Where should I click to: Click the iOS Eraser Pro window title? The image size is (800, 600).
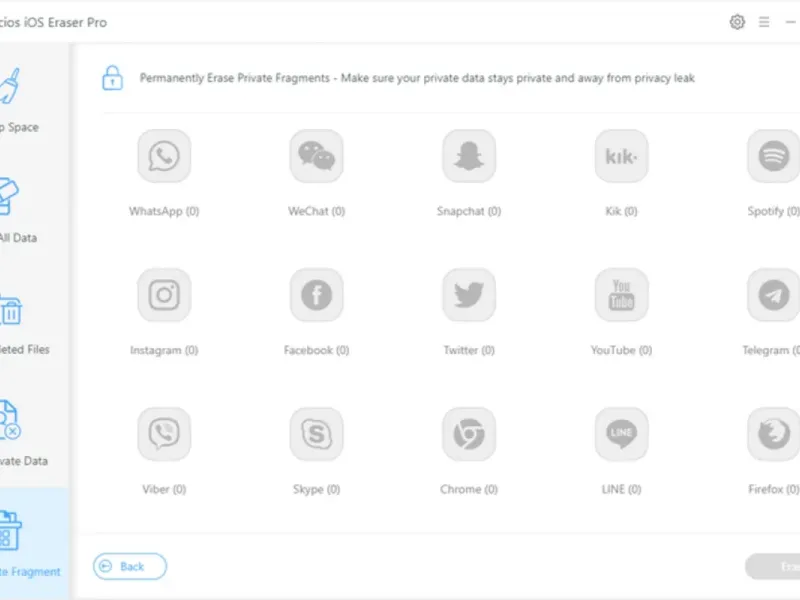click(x=54, y=22)
